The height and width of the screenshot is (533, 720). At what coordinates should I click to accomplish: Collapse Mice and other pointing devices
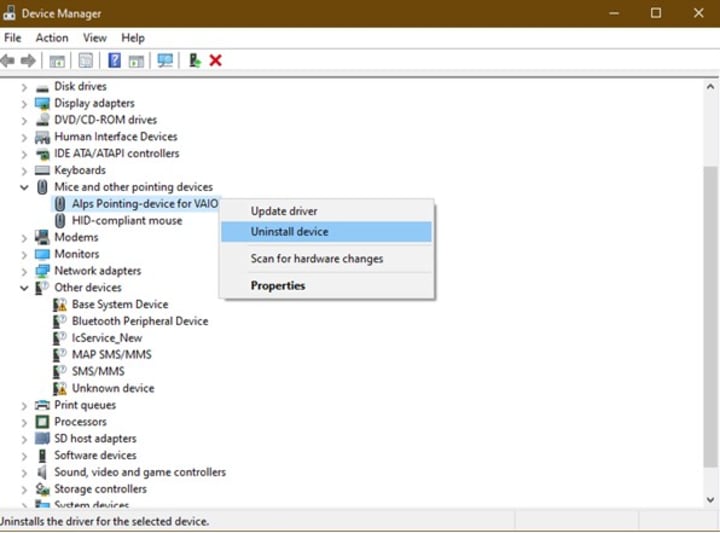click(24, 187)
